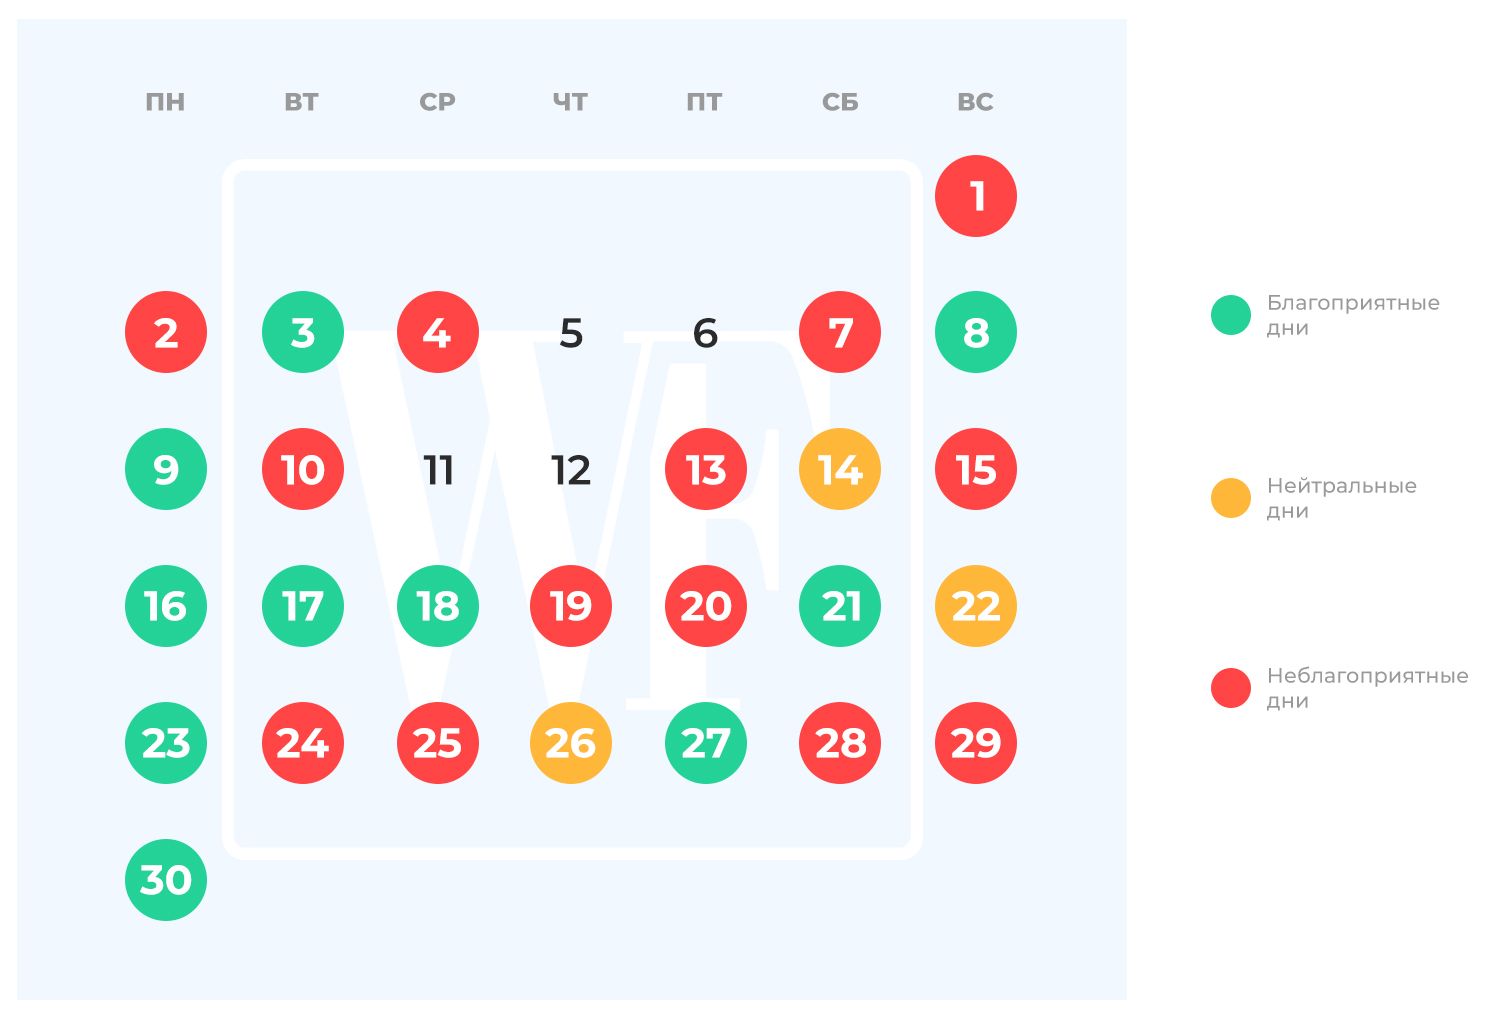Select the red day 29 circle
The width and height of the screenshot is (1500, 1018).
[976, 743]
